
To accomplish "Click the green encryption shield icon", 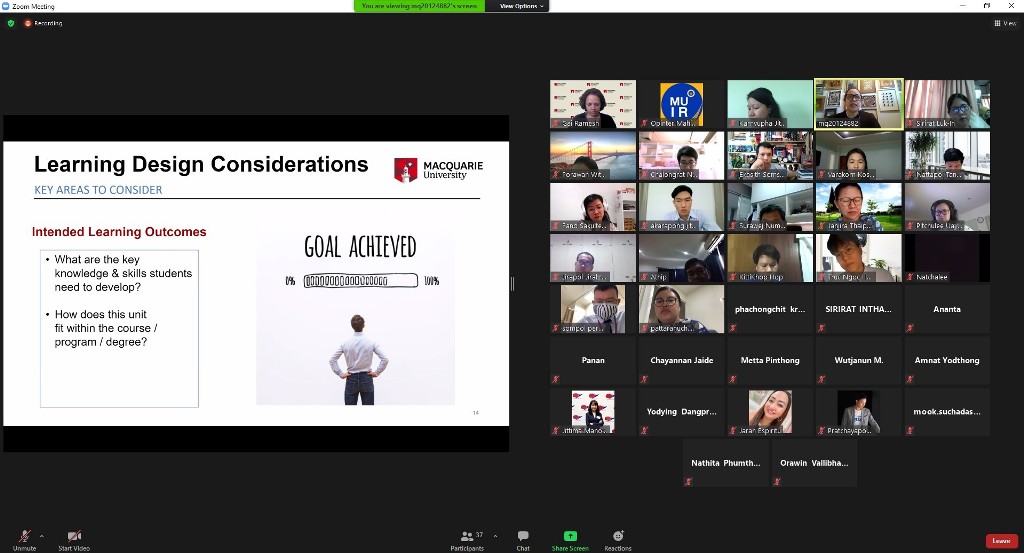I will pyautogui.click(x=11, y=23).
